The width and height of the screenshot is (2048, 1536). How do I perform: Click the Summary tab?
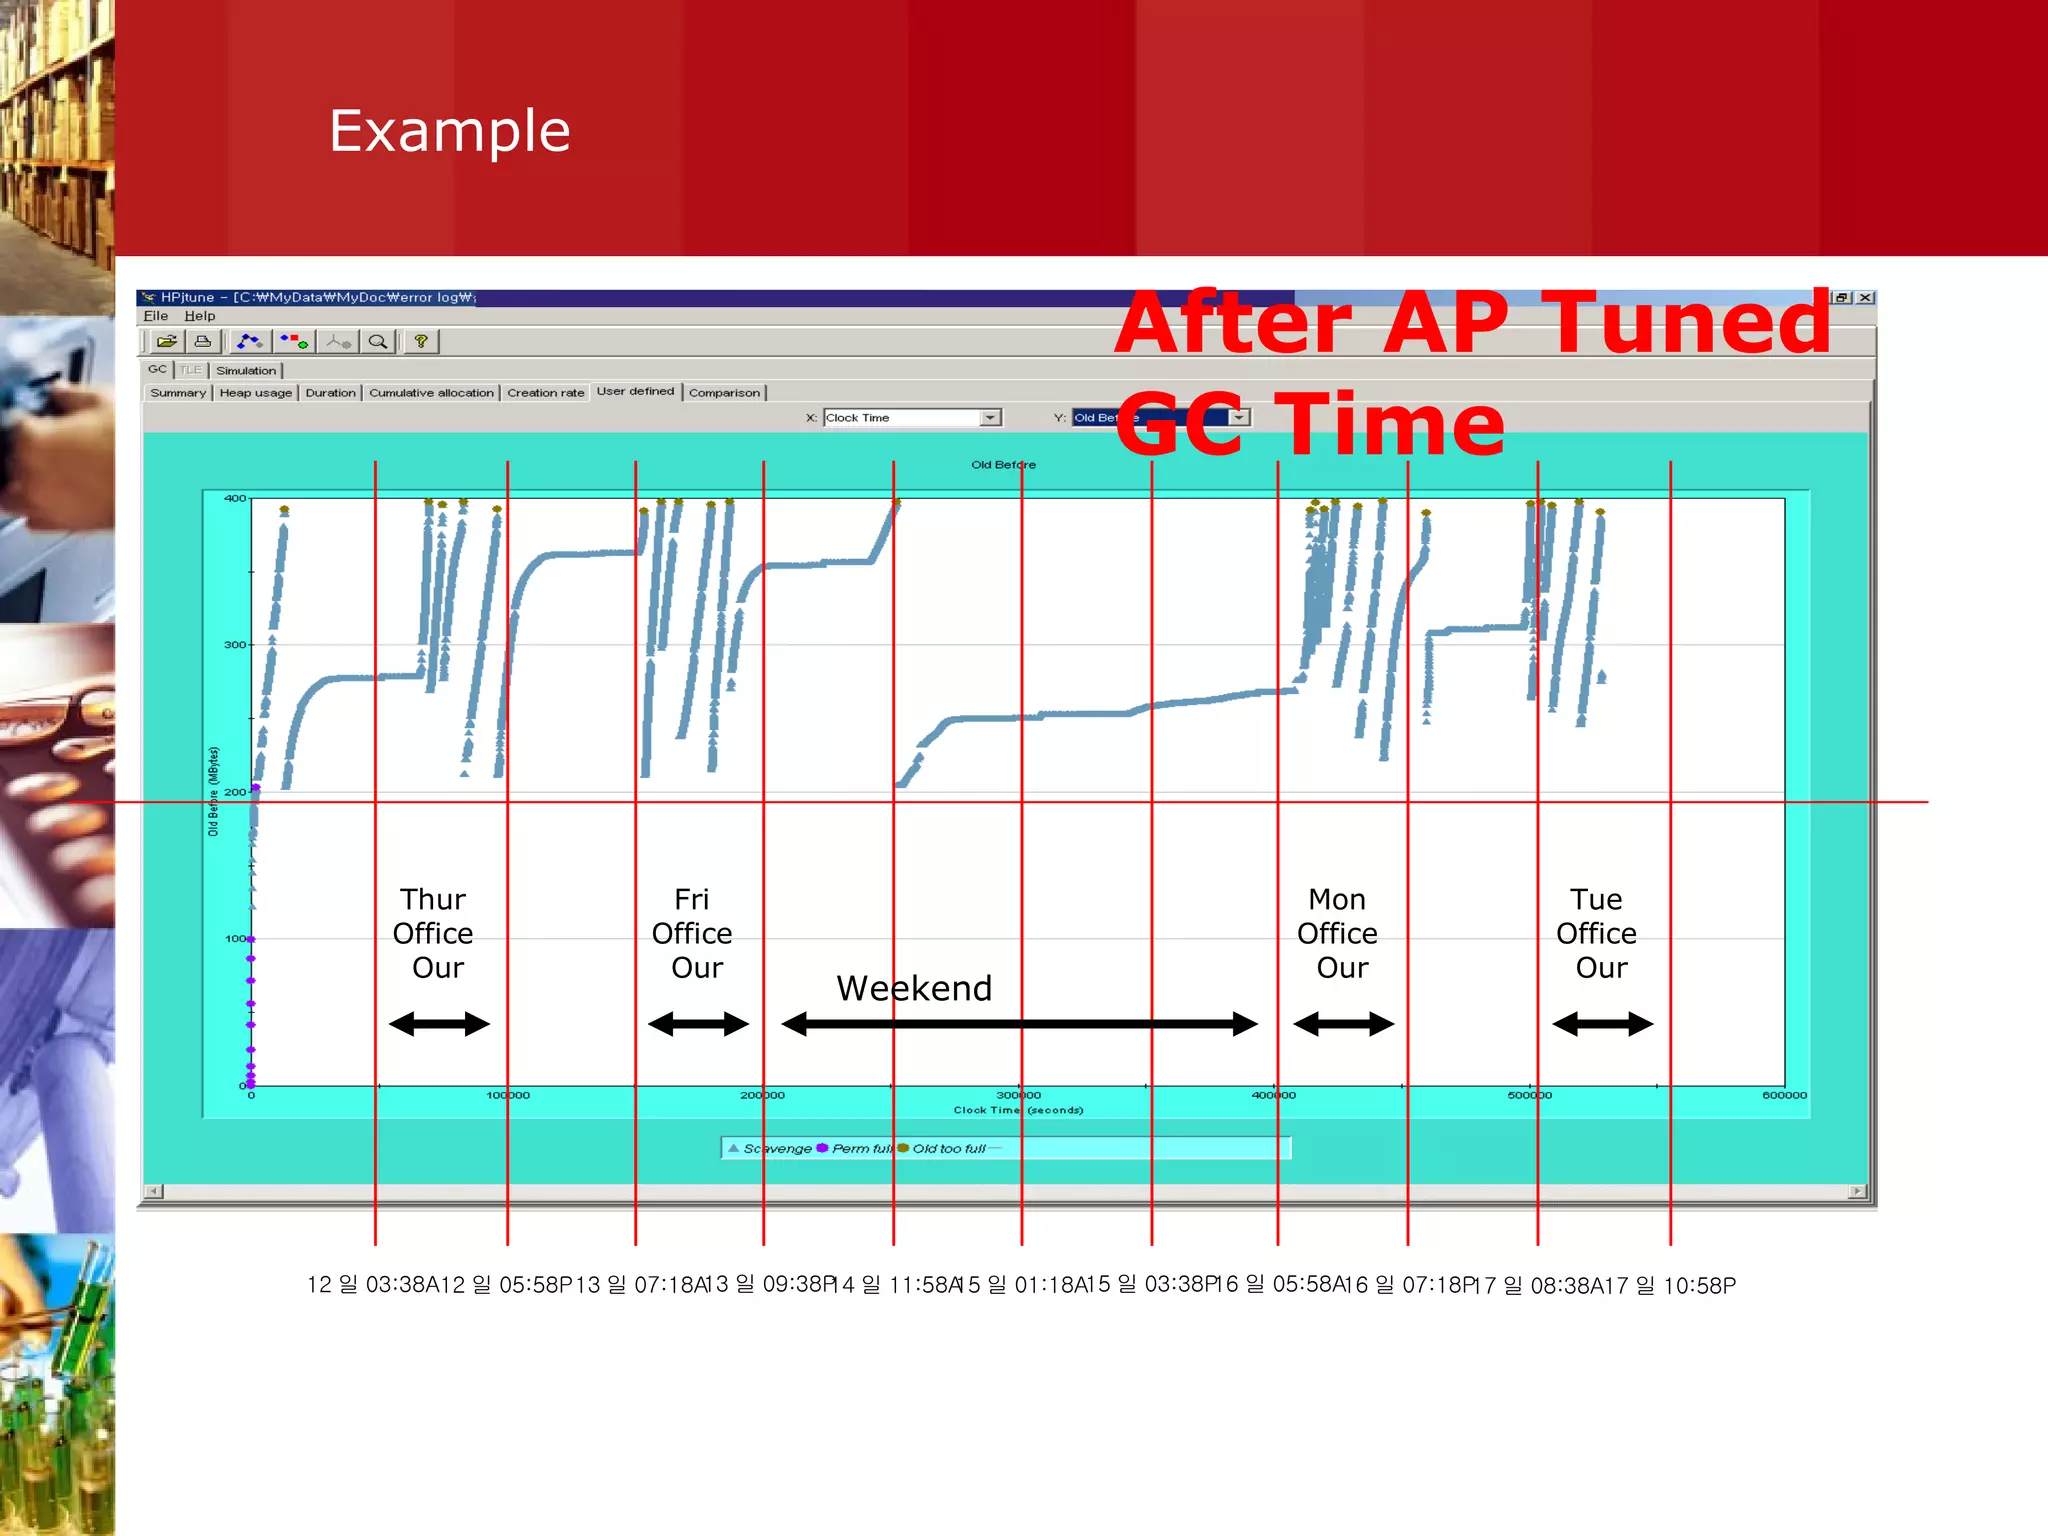point(178,393)
